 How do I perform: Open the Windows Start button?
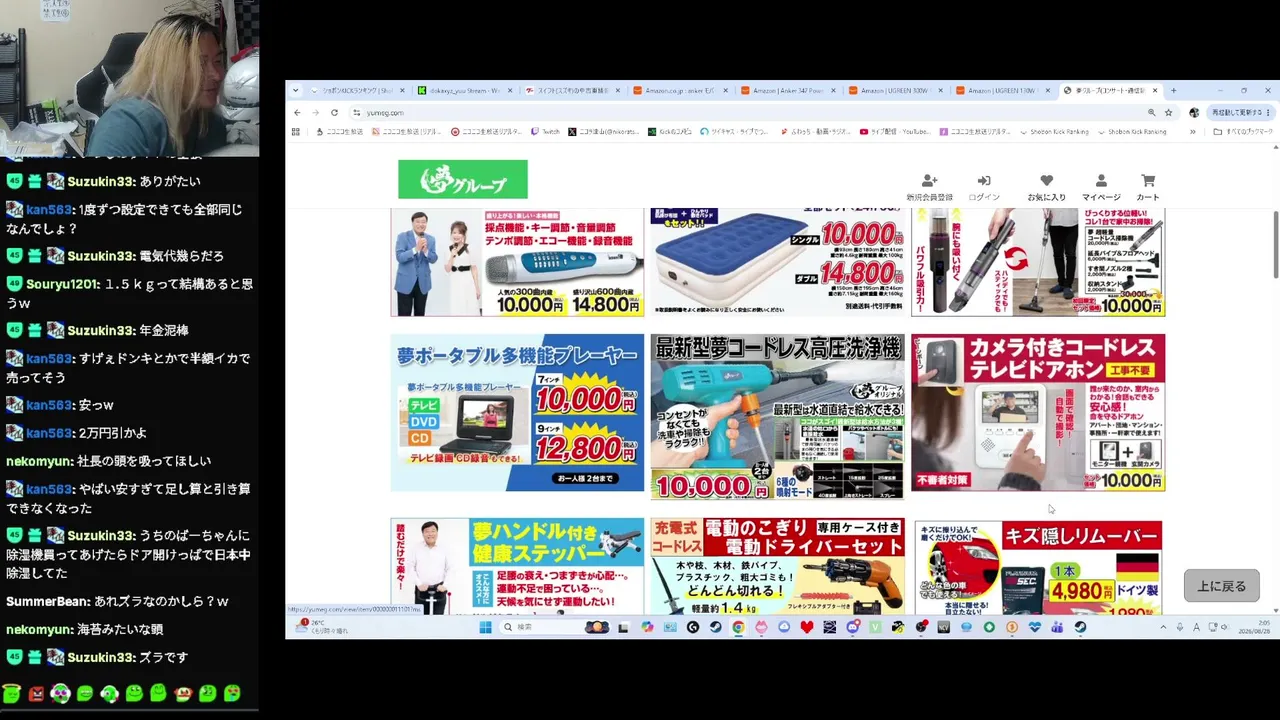[485, 627]
